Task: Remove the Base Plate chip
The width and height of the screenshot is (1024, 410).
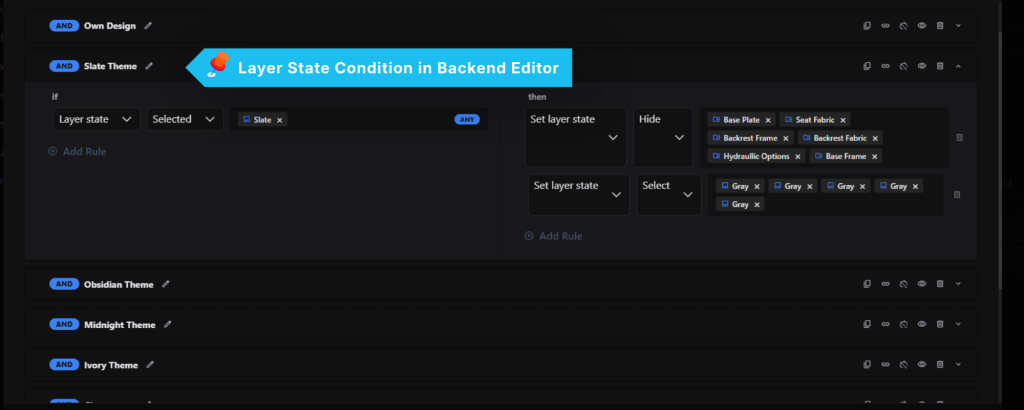Action: coord(768,120)
